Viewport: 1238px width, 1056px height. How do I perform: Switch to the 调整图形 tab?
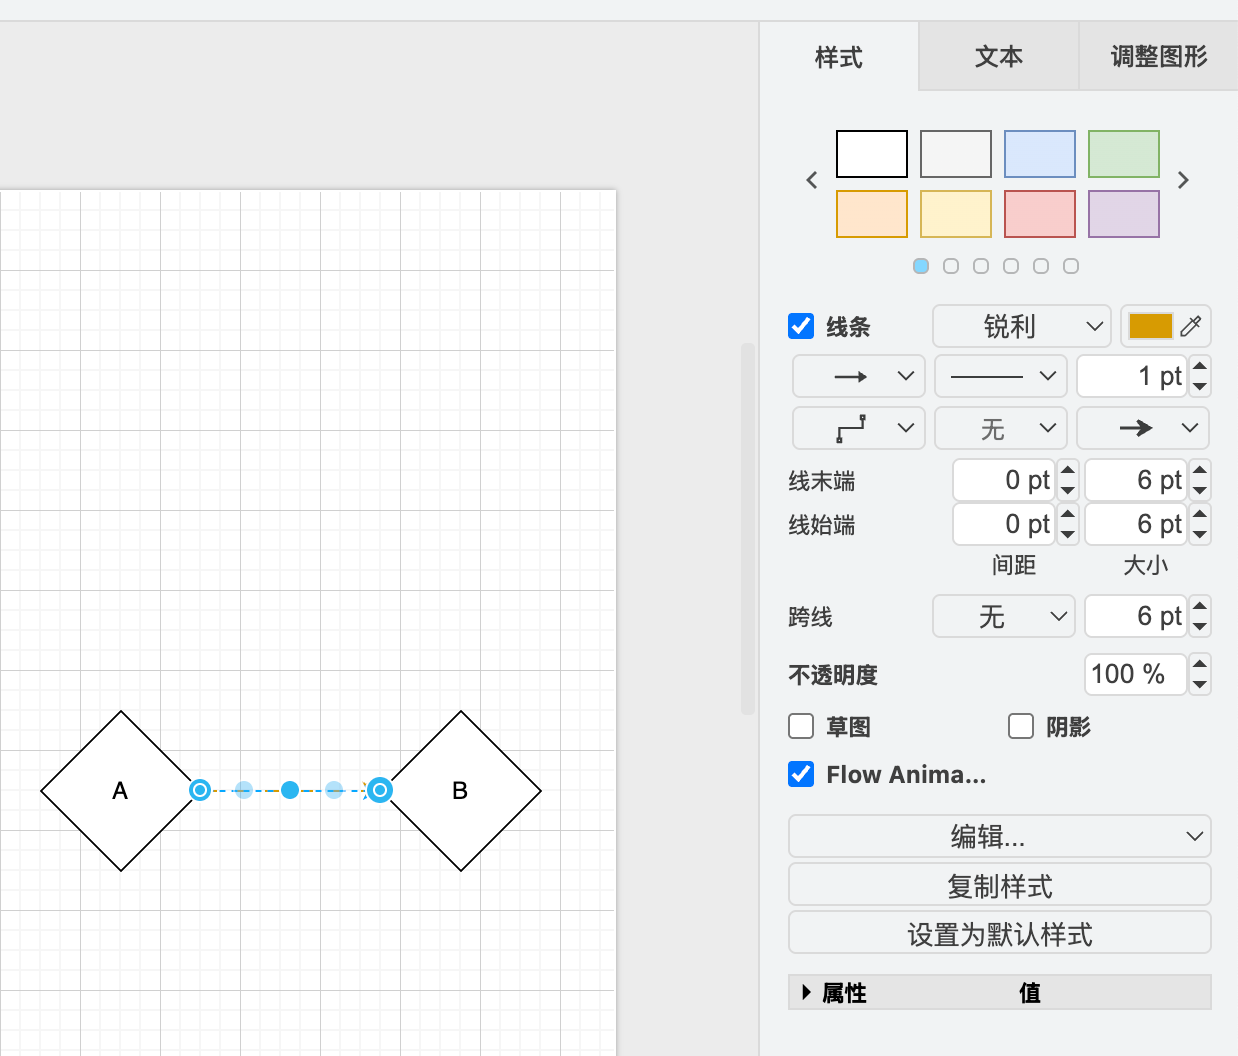1158,57
